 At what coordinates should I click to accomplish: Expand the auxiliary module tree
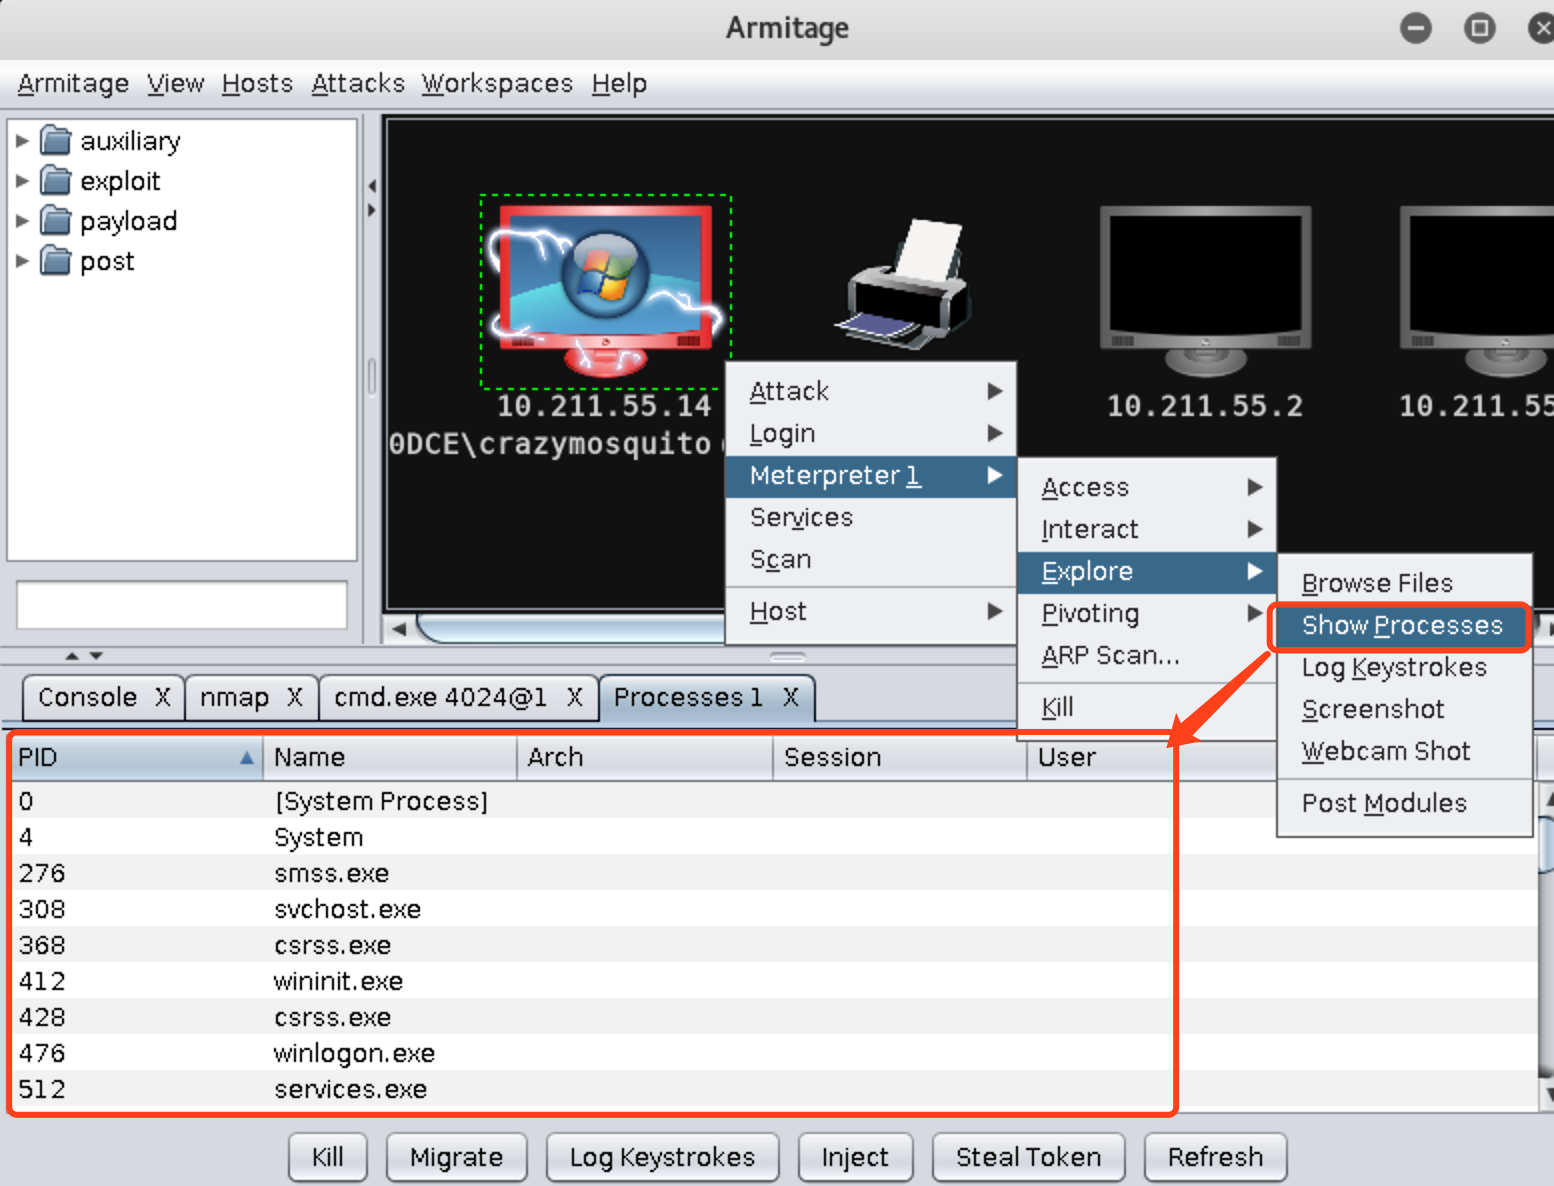[22, 141]
